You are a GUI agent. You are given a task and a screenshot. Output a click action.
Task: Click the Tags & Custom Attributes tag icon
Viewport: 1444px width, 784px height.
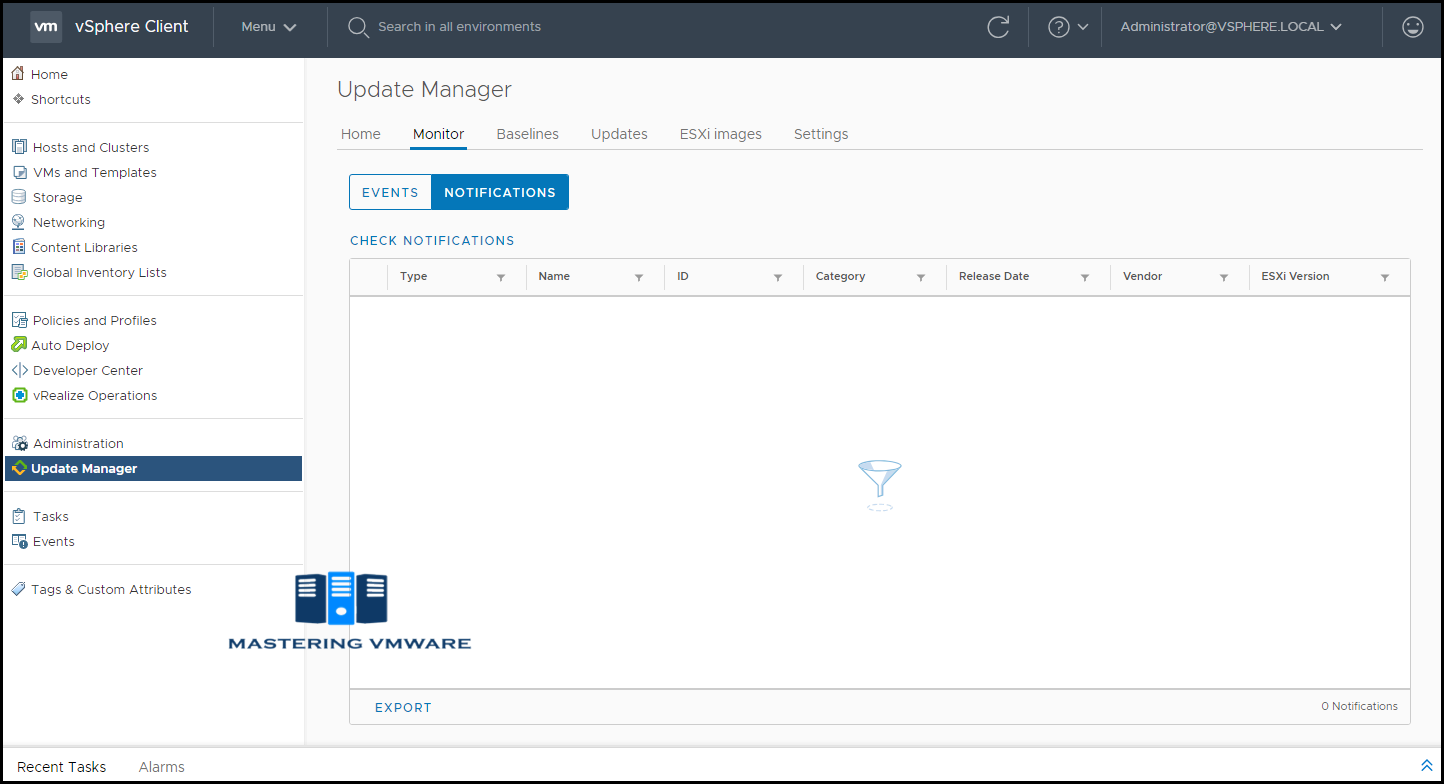(19, 589)
